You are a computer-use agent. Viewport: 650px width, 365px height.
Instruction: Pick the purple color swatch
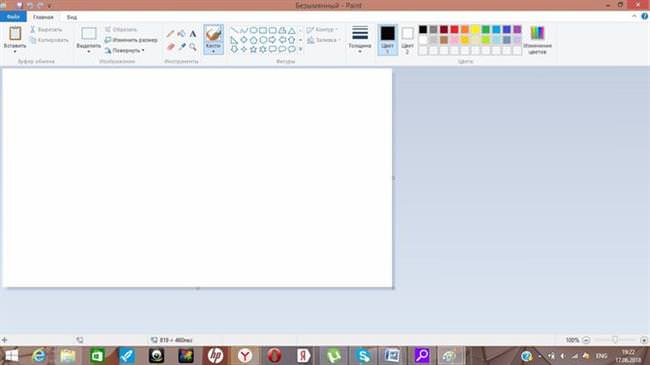coord(517,29)
